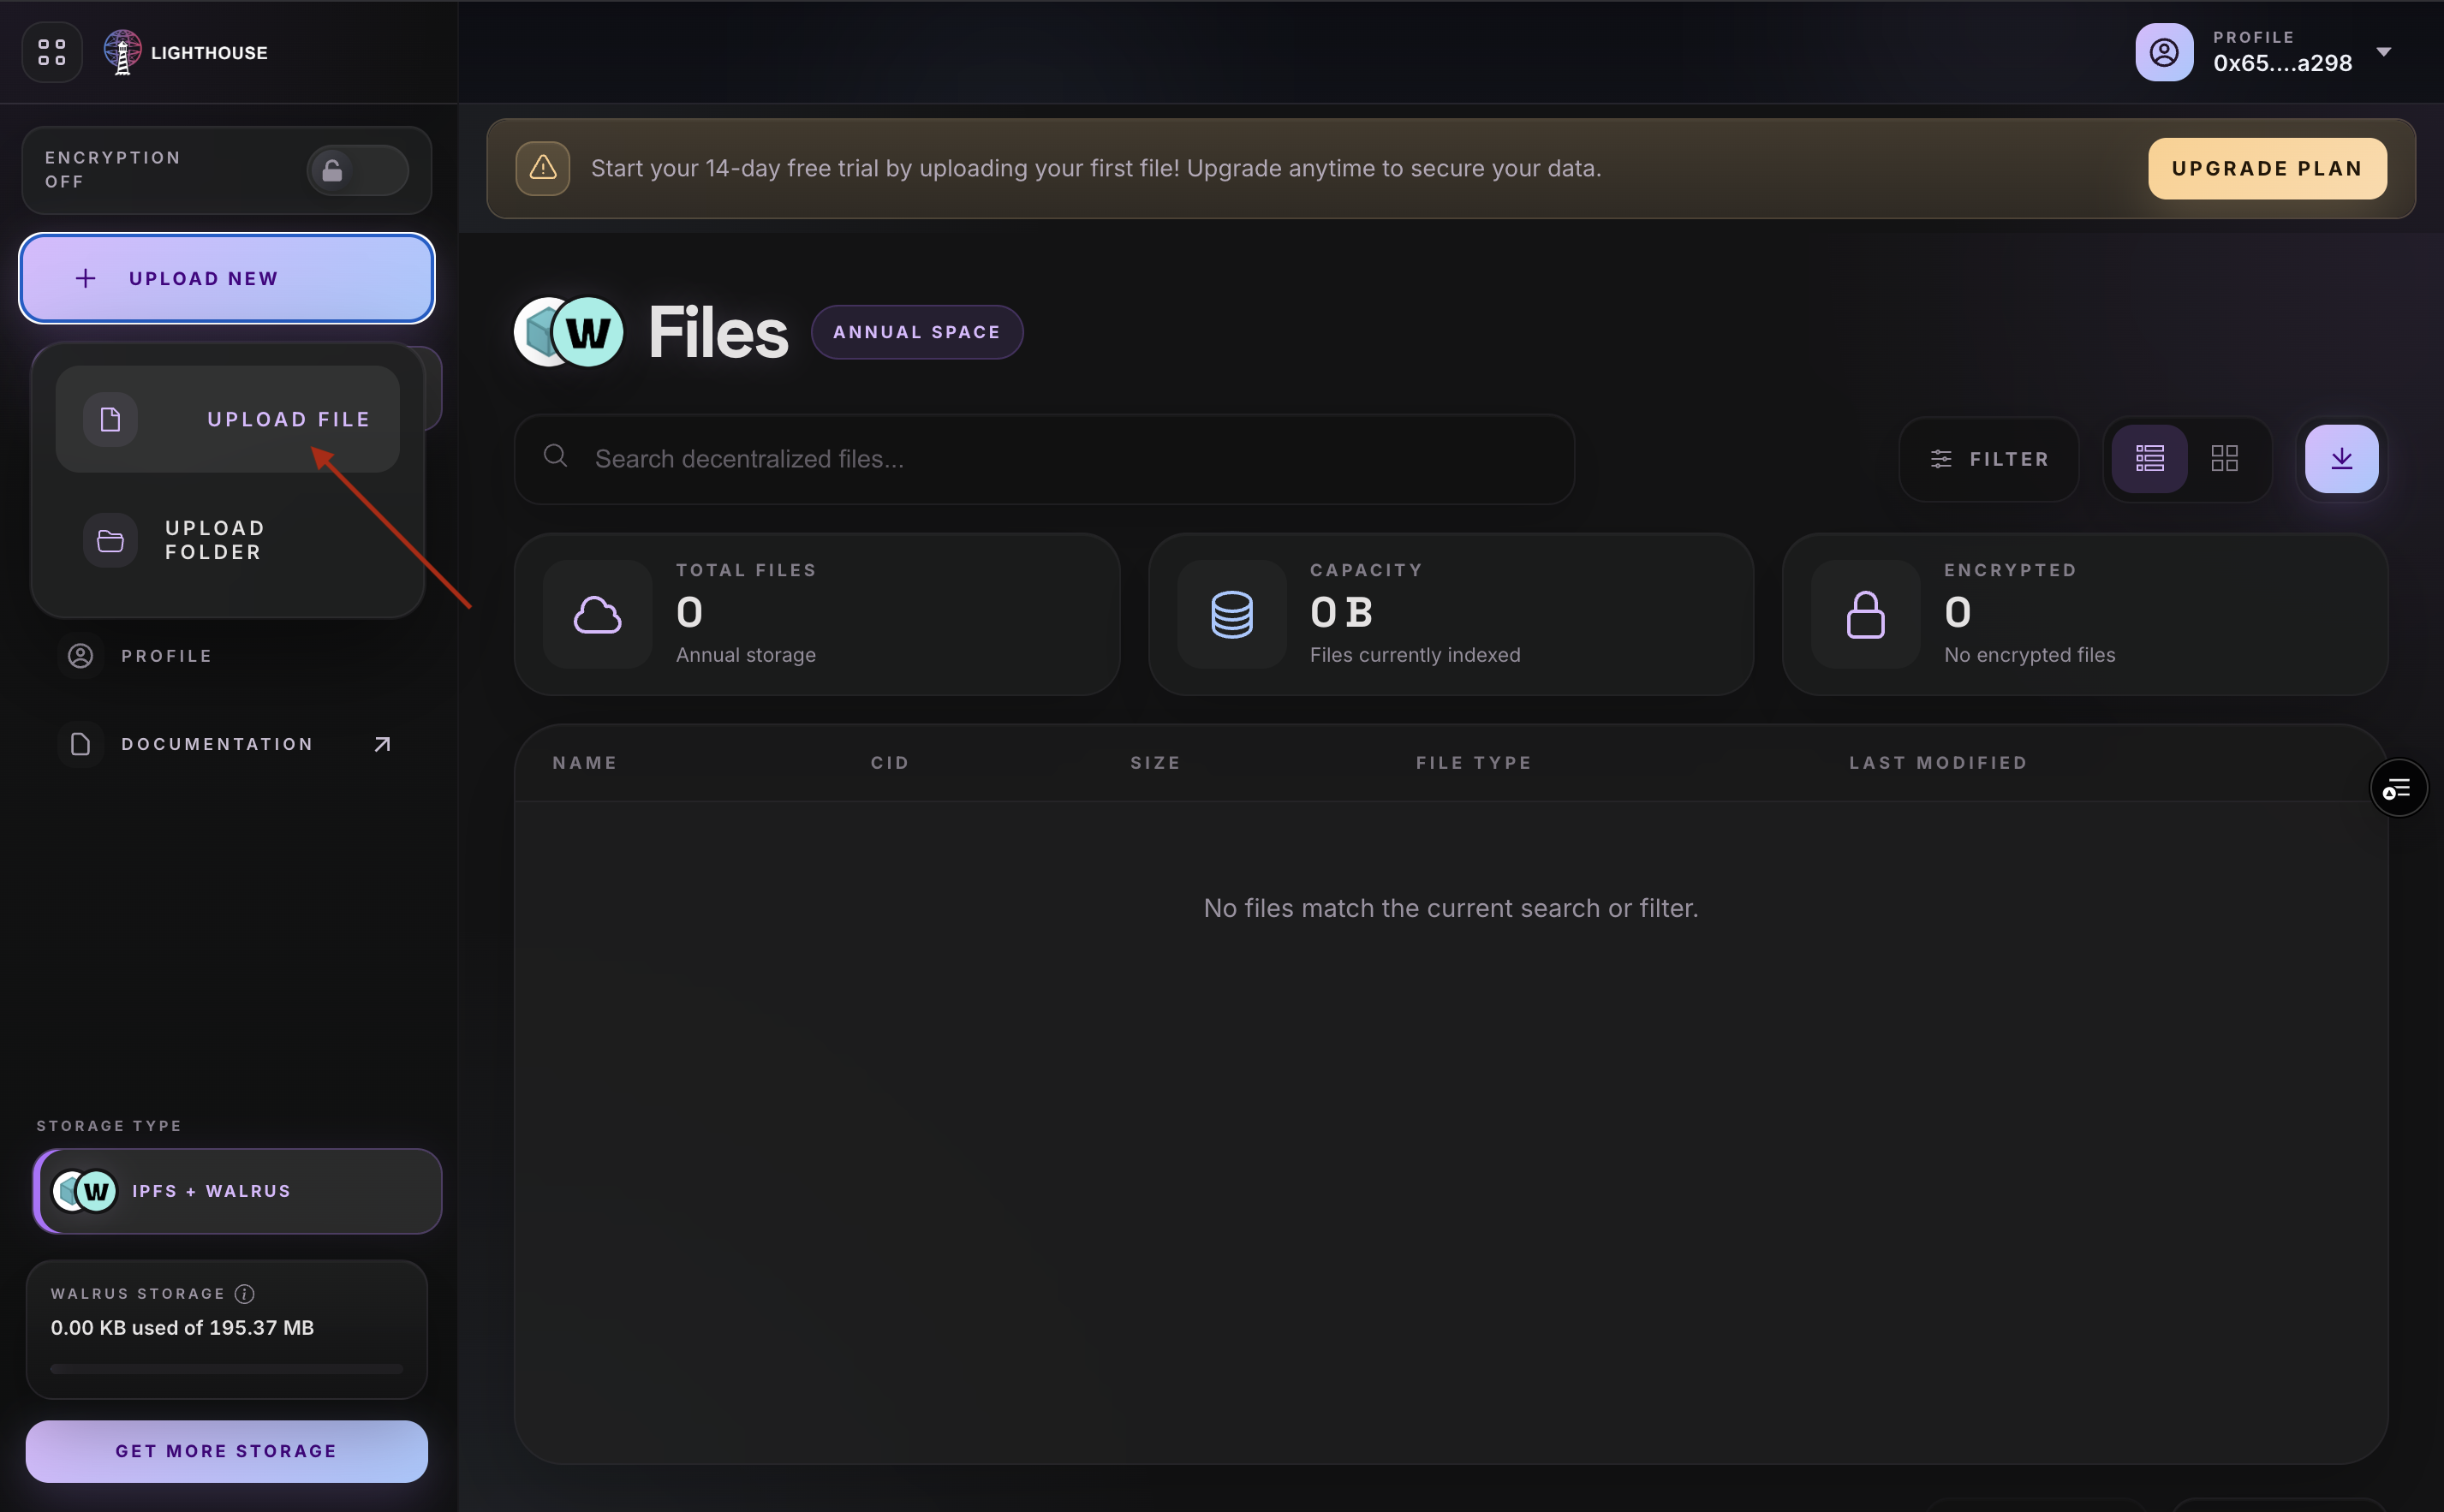Open the grid apps menu icon
The image size is (2444, 1512).
tap(52, 52)
